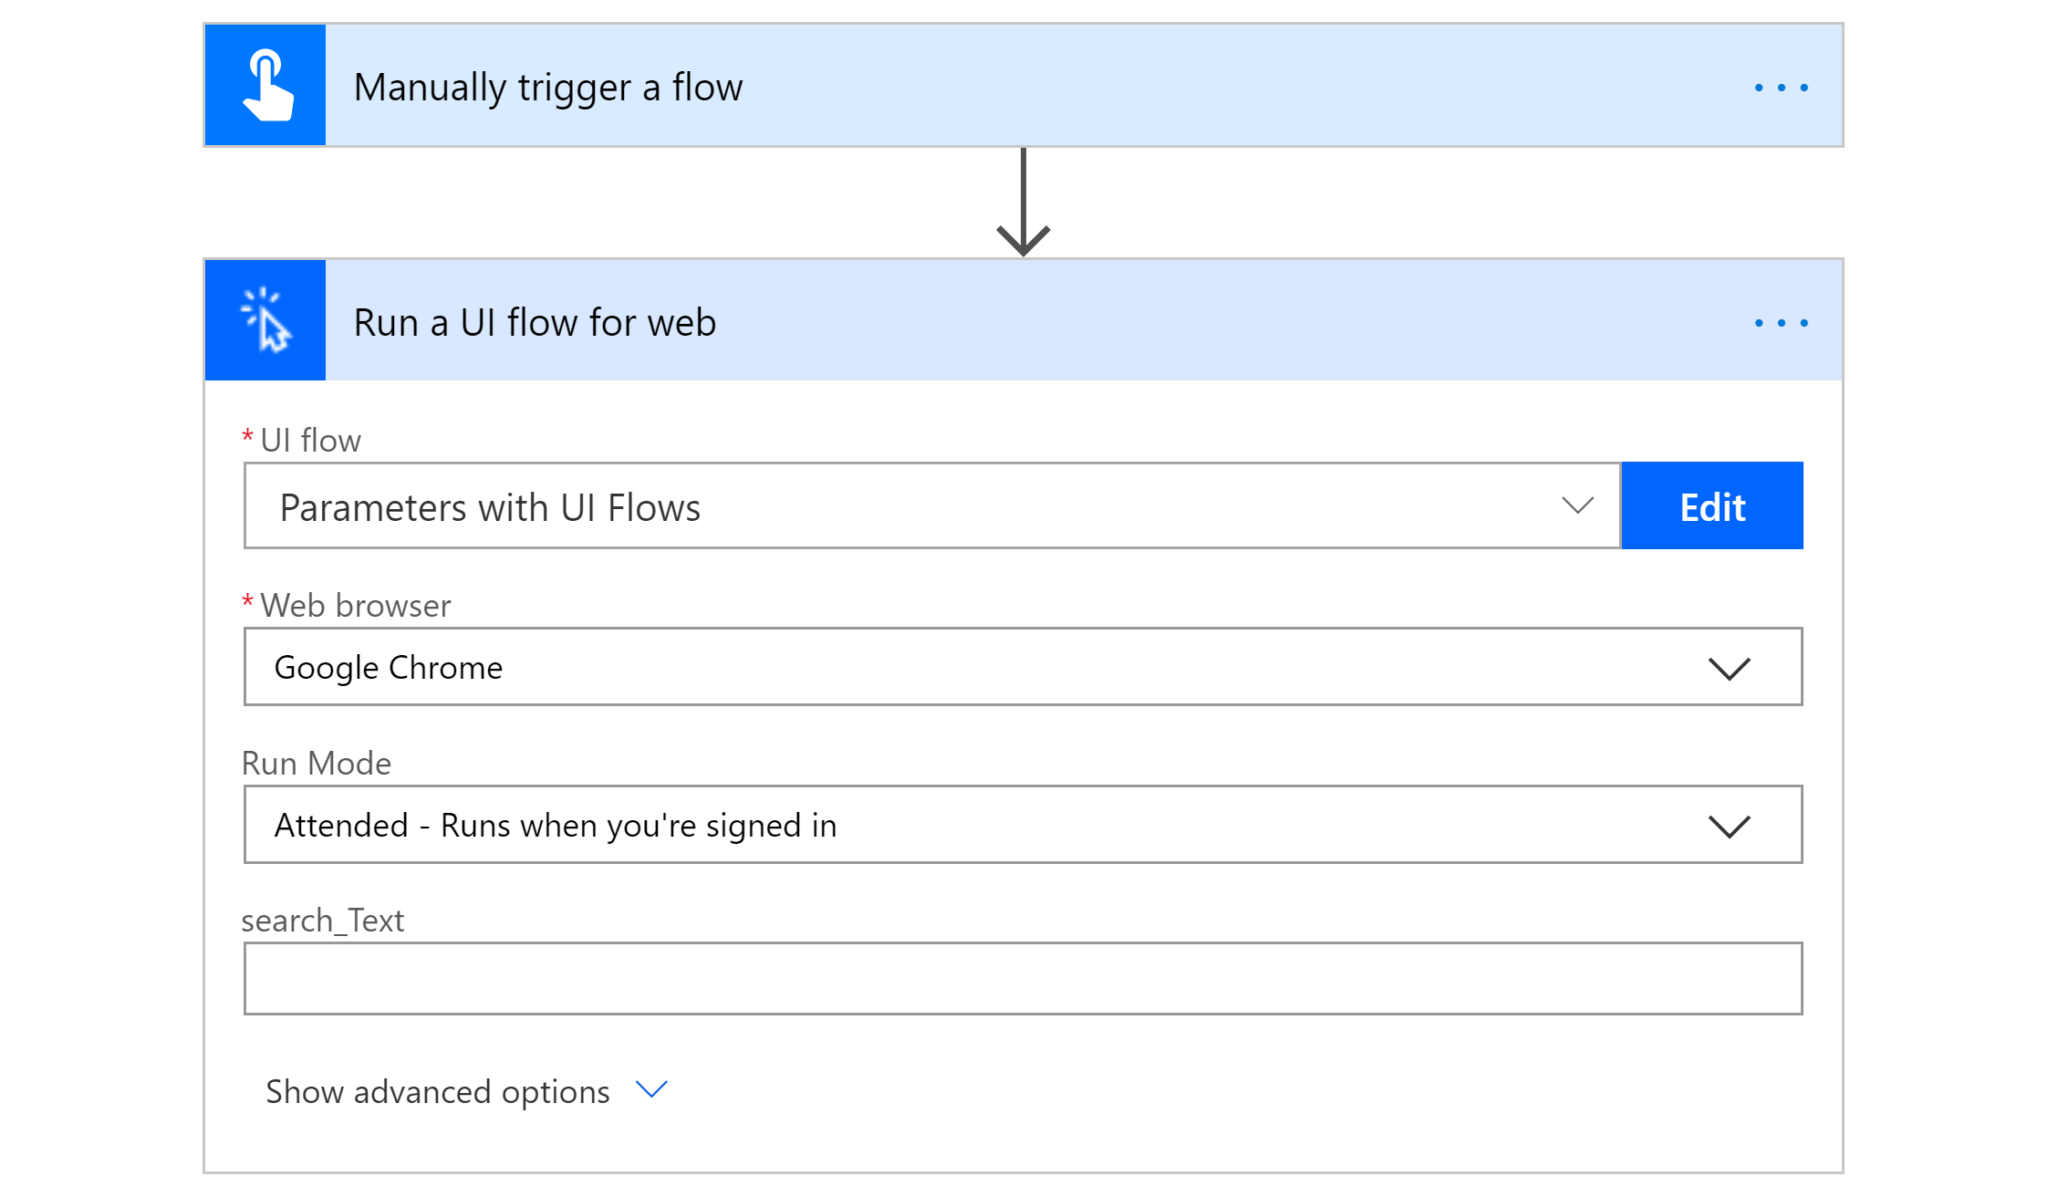Open the UI flow dropdown
The height and width of the screenshot is (1197, 2048).
click(x=1577, y=506)
